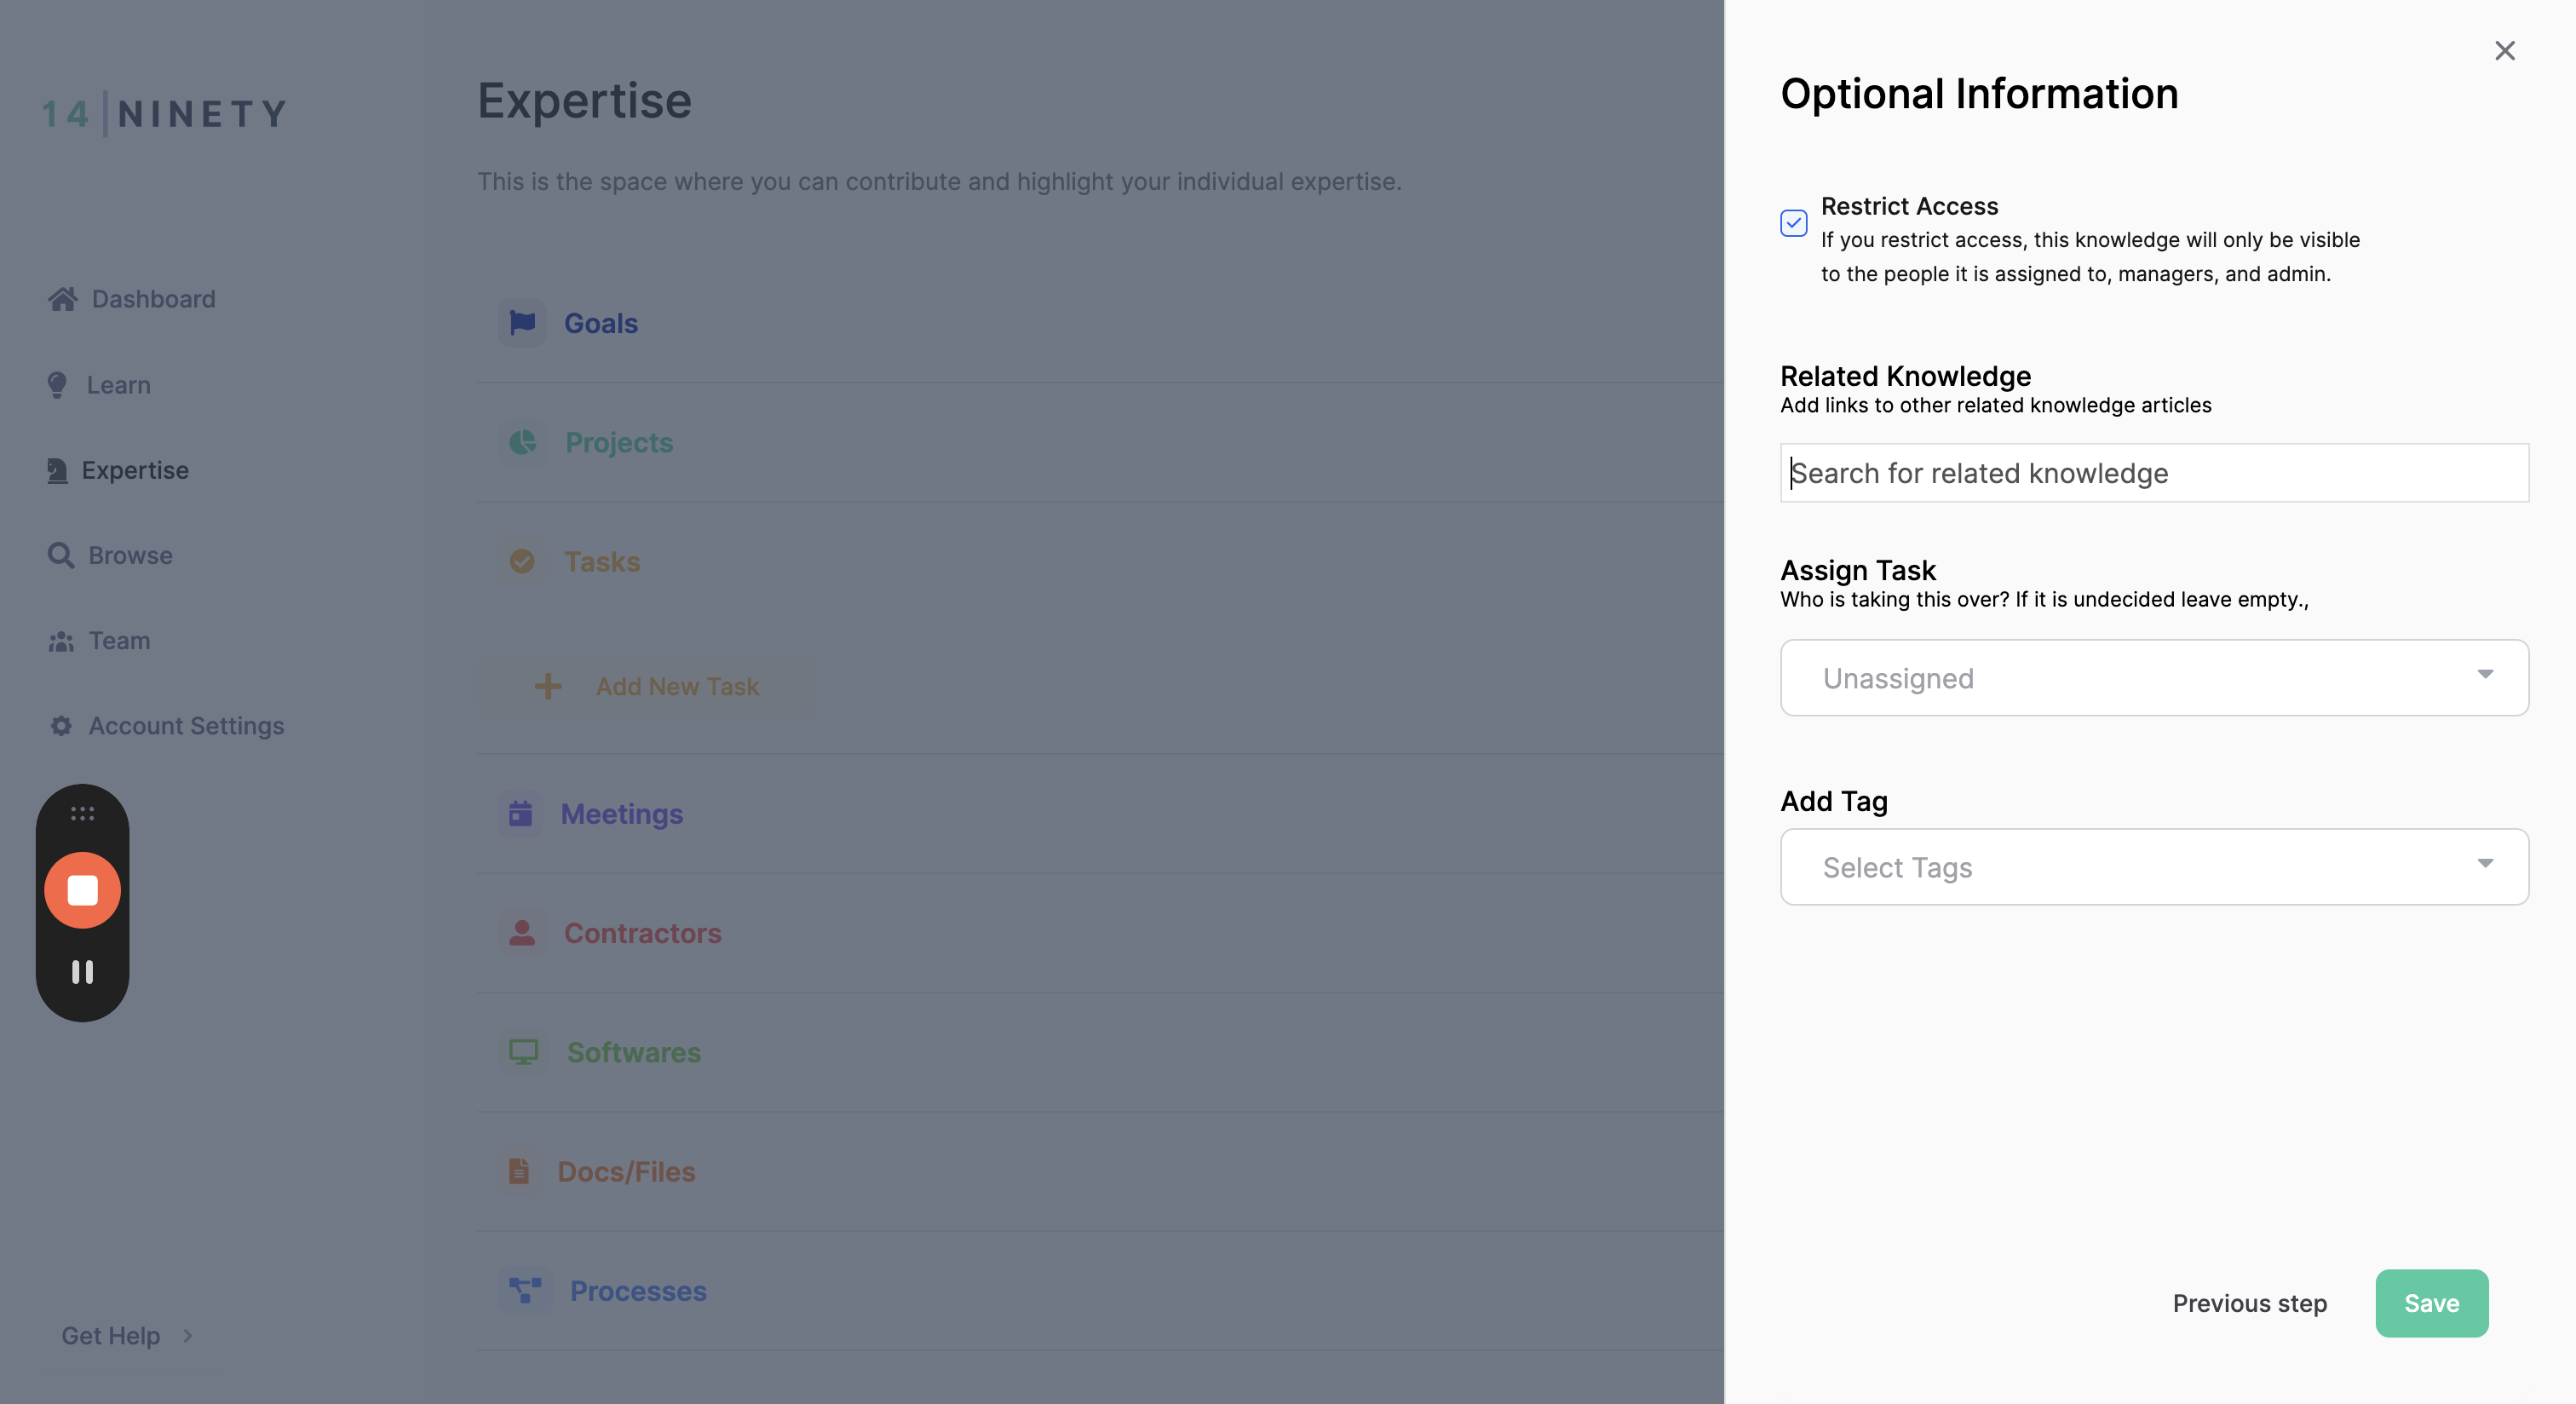The width and height of the screenshot is (2576, 1404).
Task: Click the Softwares monitor icon
Action: click(x=523, y=1051)
